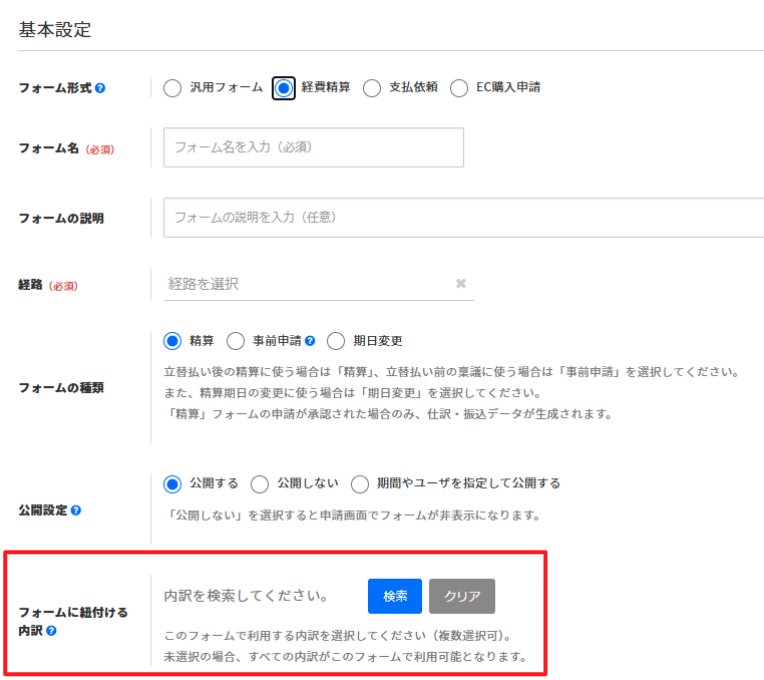Viewport: 764px width, 680px height.
Task: Select the 経費精算 form type
Action: tap(284, 88)
